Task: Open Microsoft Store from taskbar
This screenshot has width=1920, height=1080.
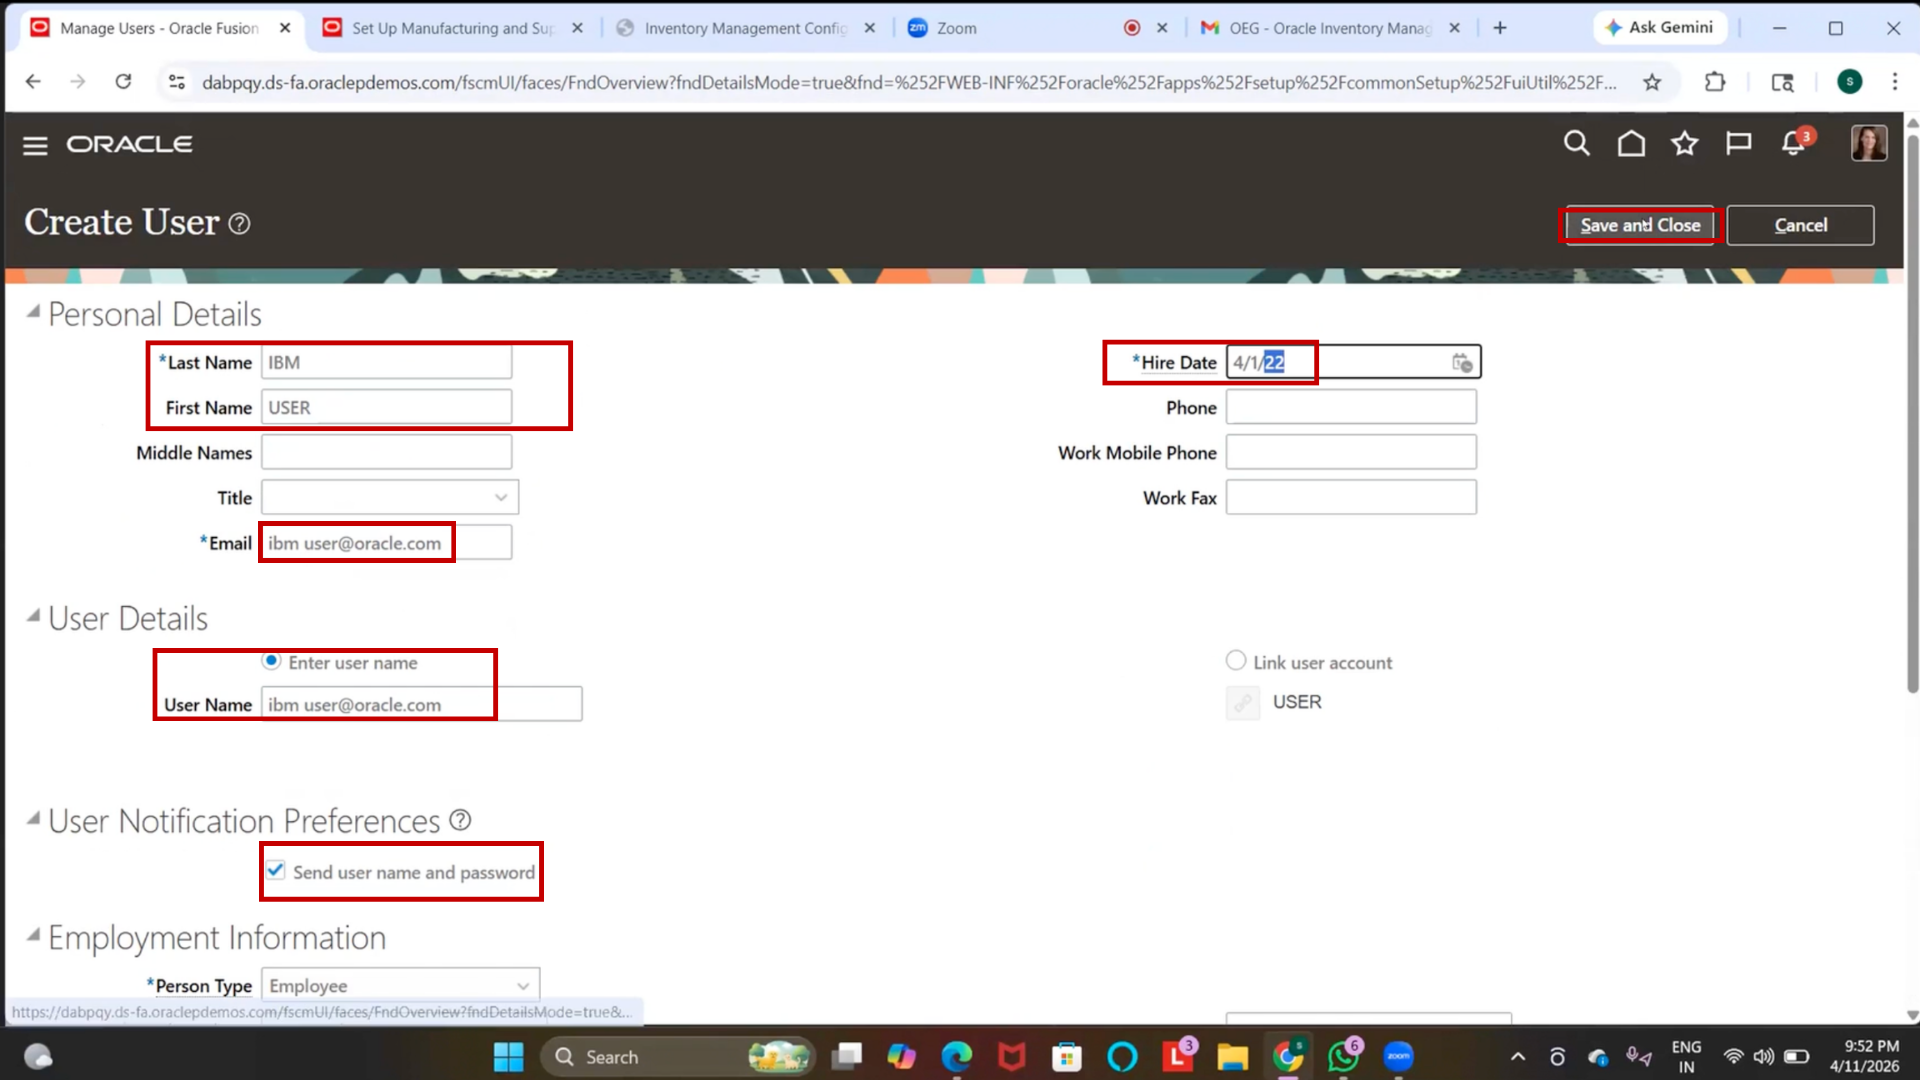Action: pyautogui.click(x=1067, y=1057)
